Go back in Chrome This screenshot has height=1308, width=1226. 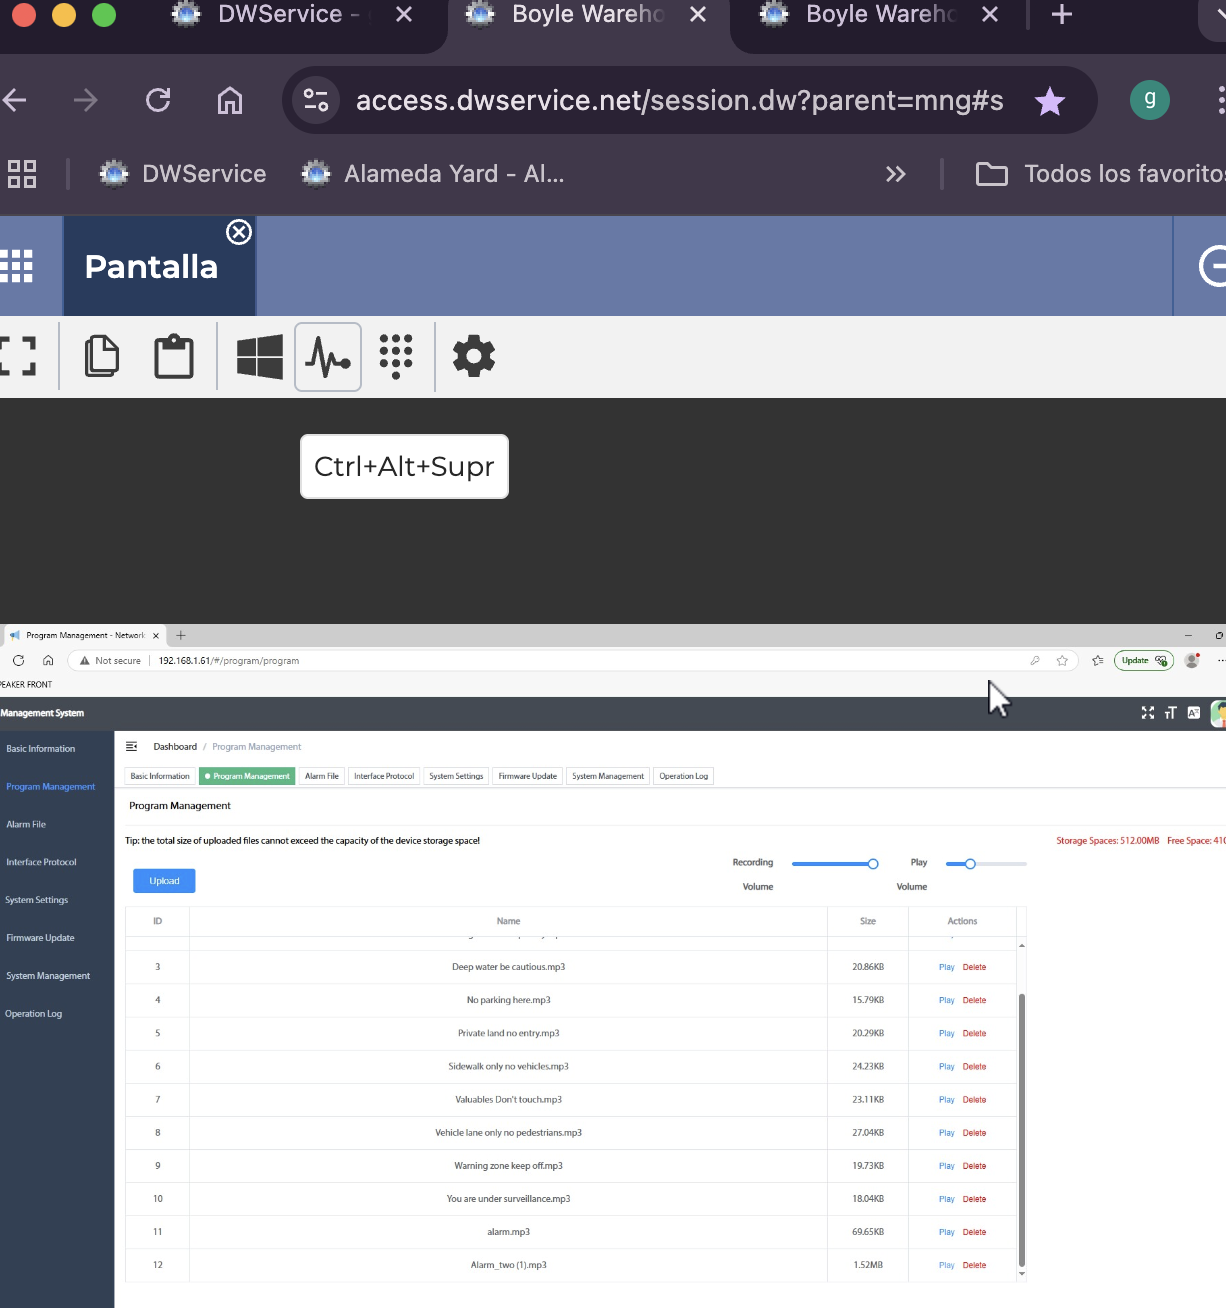coord(15,100)
